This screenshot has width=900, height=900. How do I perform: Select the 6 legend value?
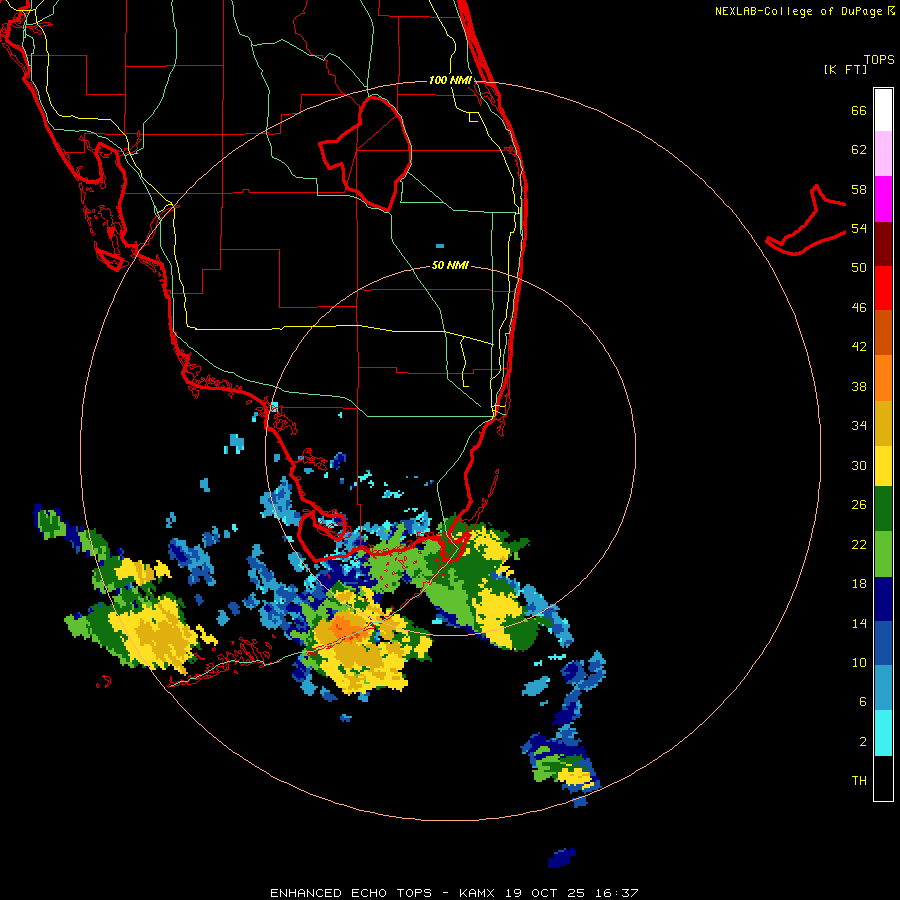(x=863, y=701)
